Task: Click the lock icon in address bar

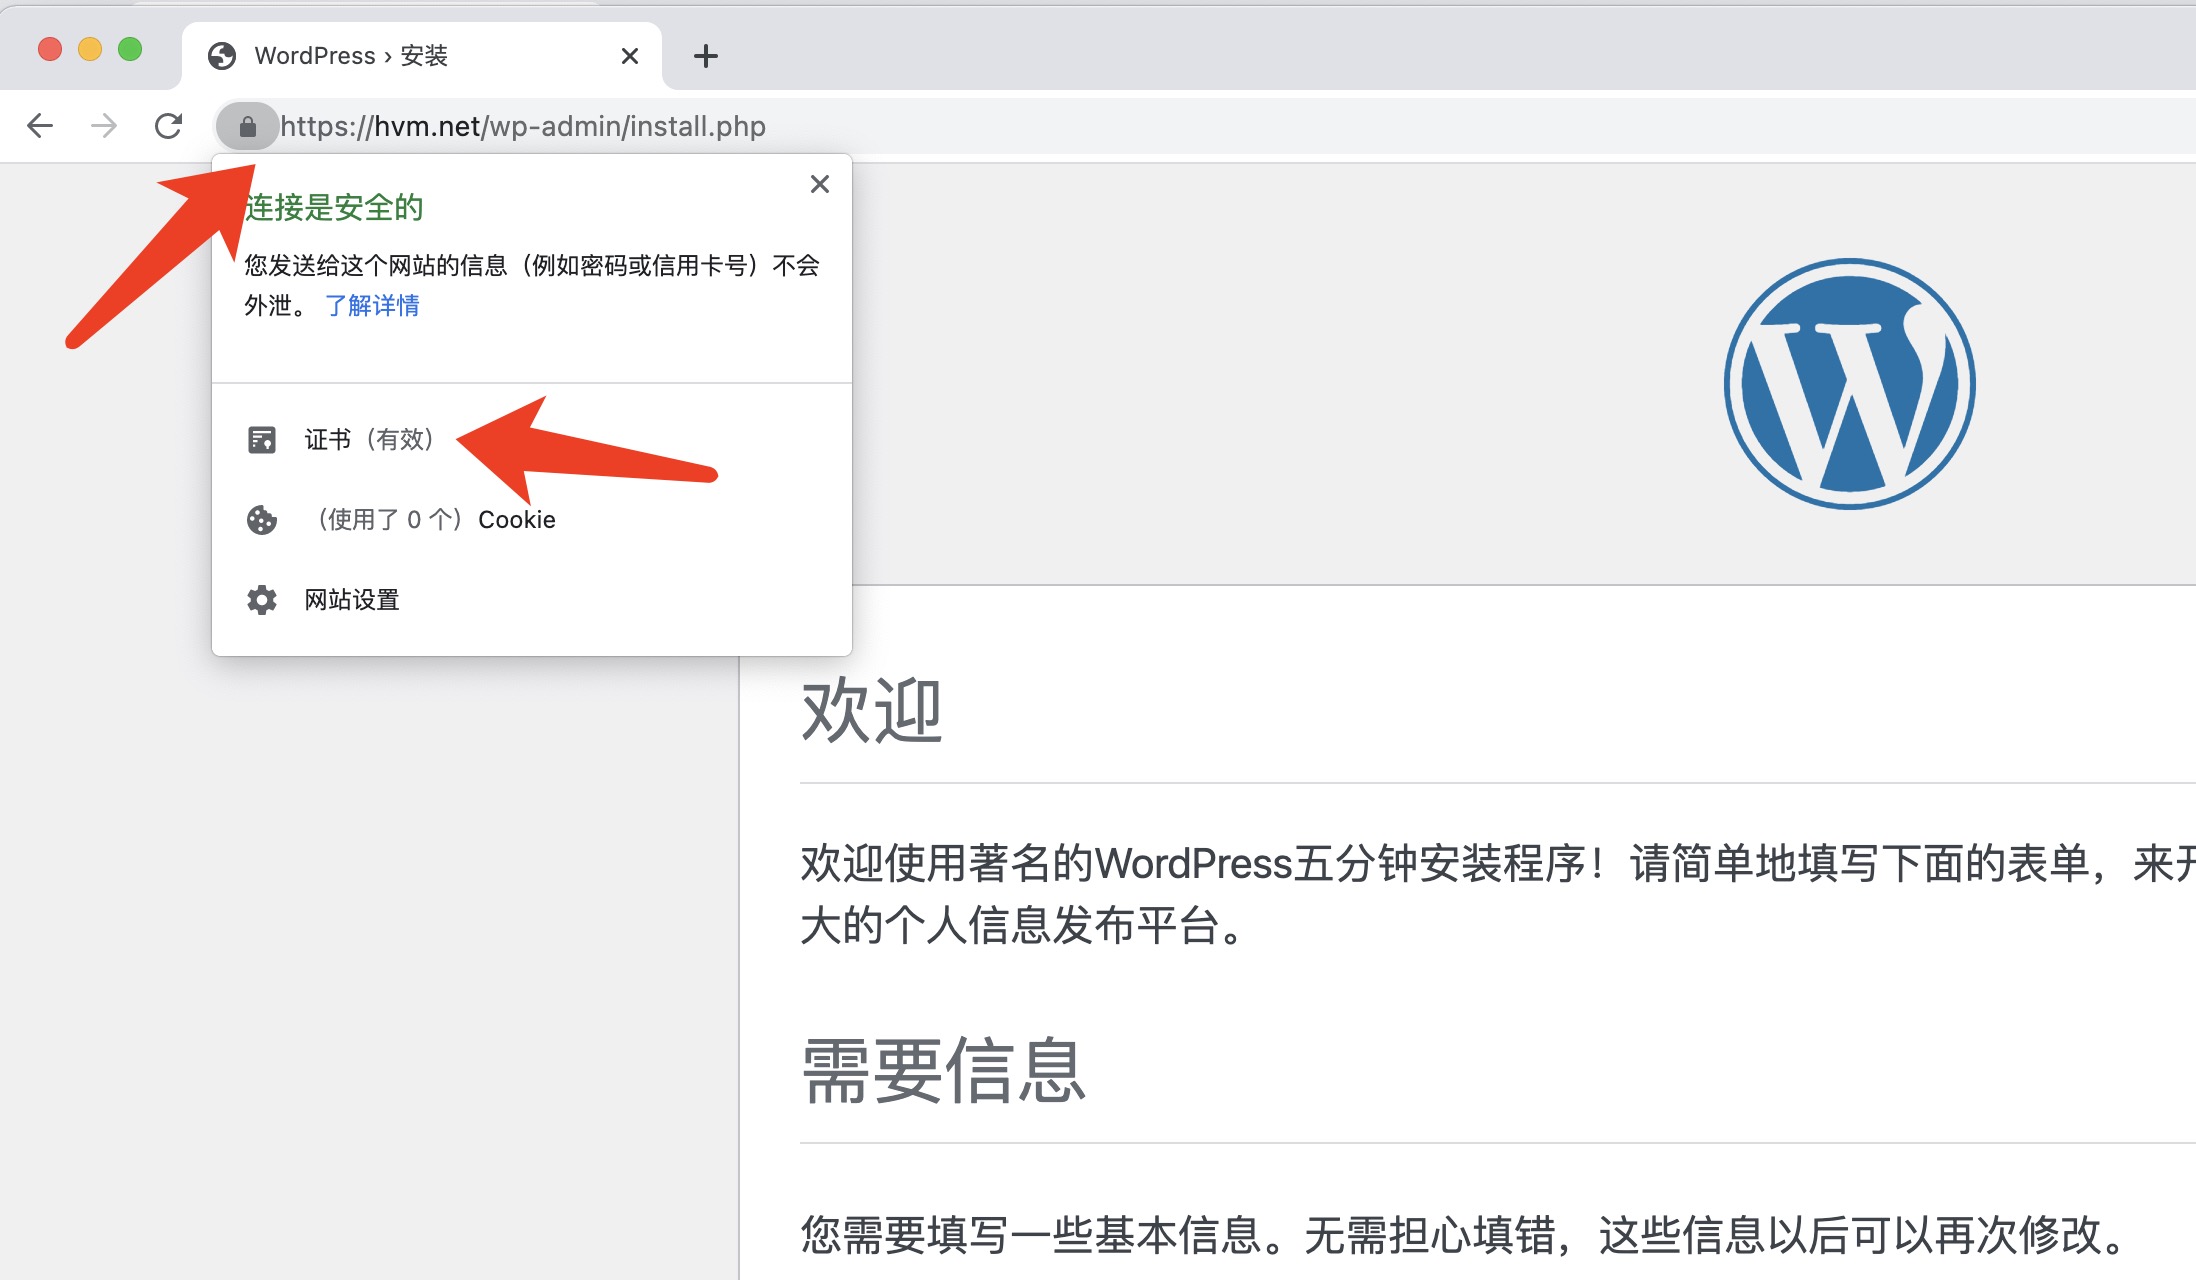Action: 247,127
